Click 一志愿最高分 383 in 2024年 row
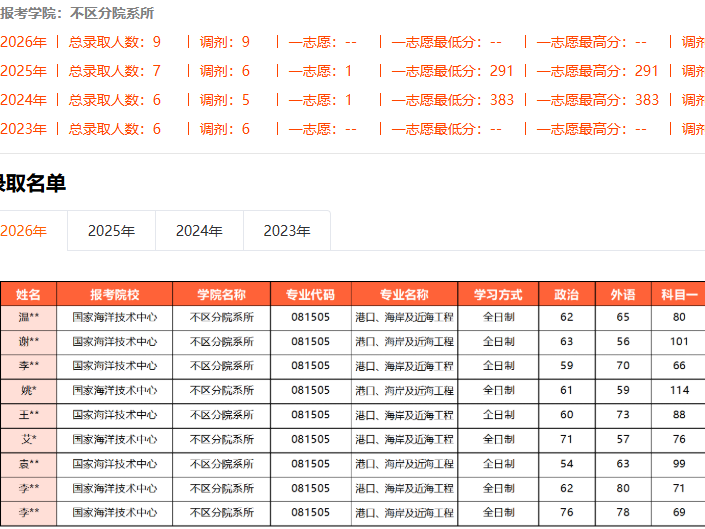This screenshot has height=529, width=705. point(598,100)
